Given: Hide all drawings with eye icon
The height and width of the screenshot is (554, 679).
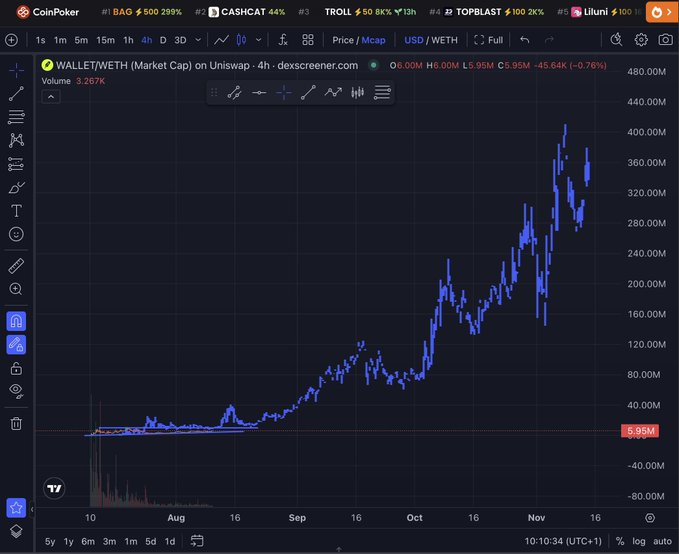Looking at the screenshot, I should coord(16,391).
